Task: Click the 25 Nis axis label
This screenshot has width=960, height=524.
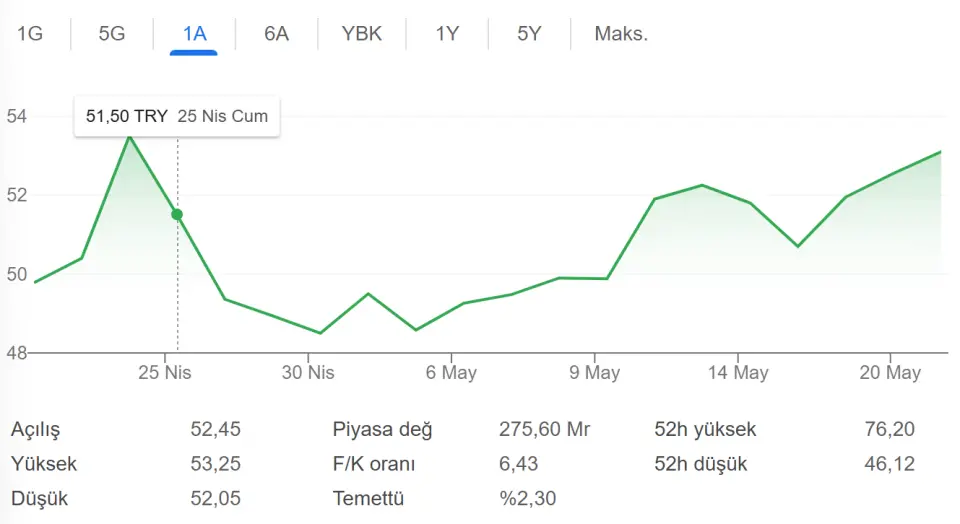Action: point(165,372)
